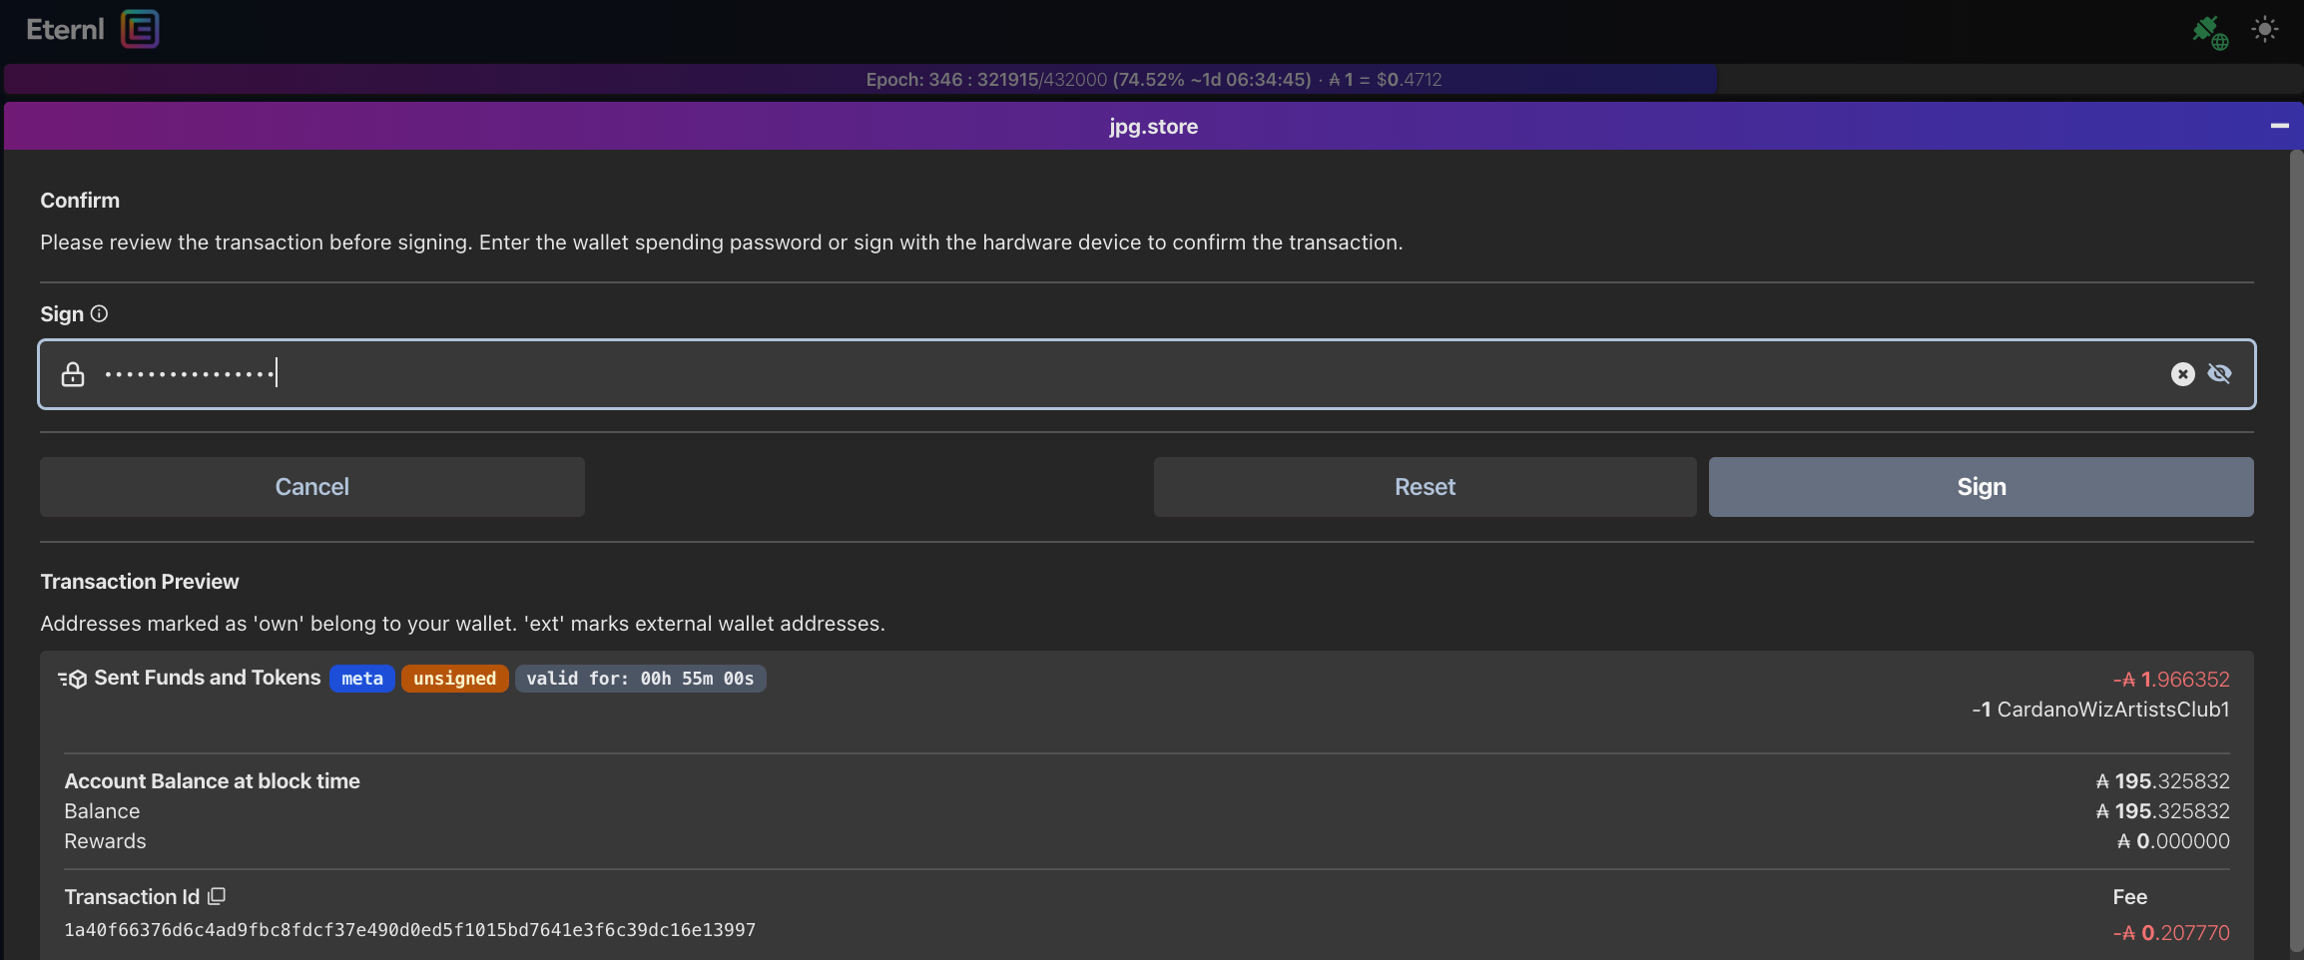The height and width of the screenshot is (960, 2304).
Task: Click the blue meta badge
Action: 362,679
